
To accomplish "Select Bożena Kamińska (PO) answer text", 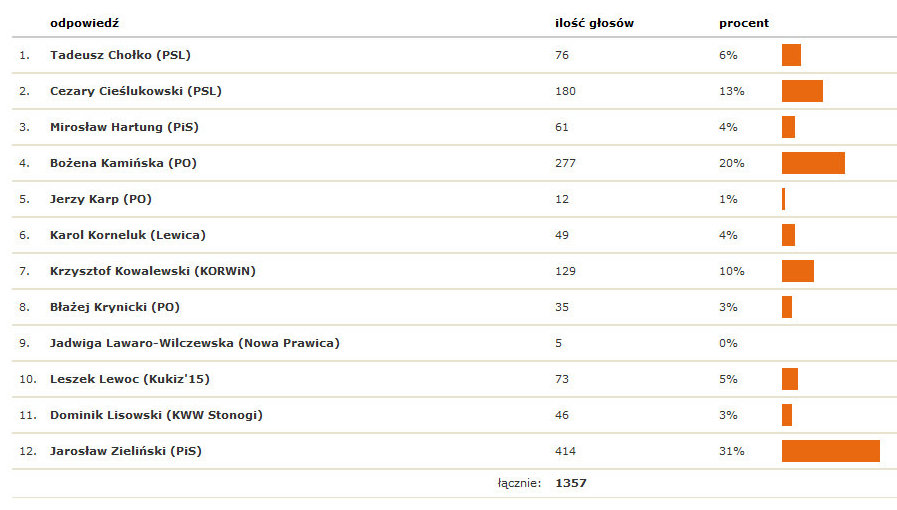I will [x=123, y=163].
